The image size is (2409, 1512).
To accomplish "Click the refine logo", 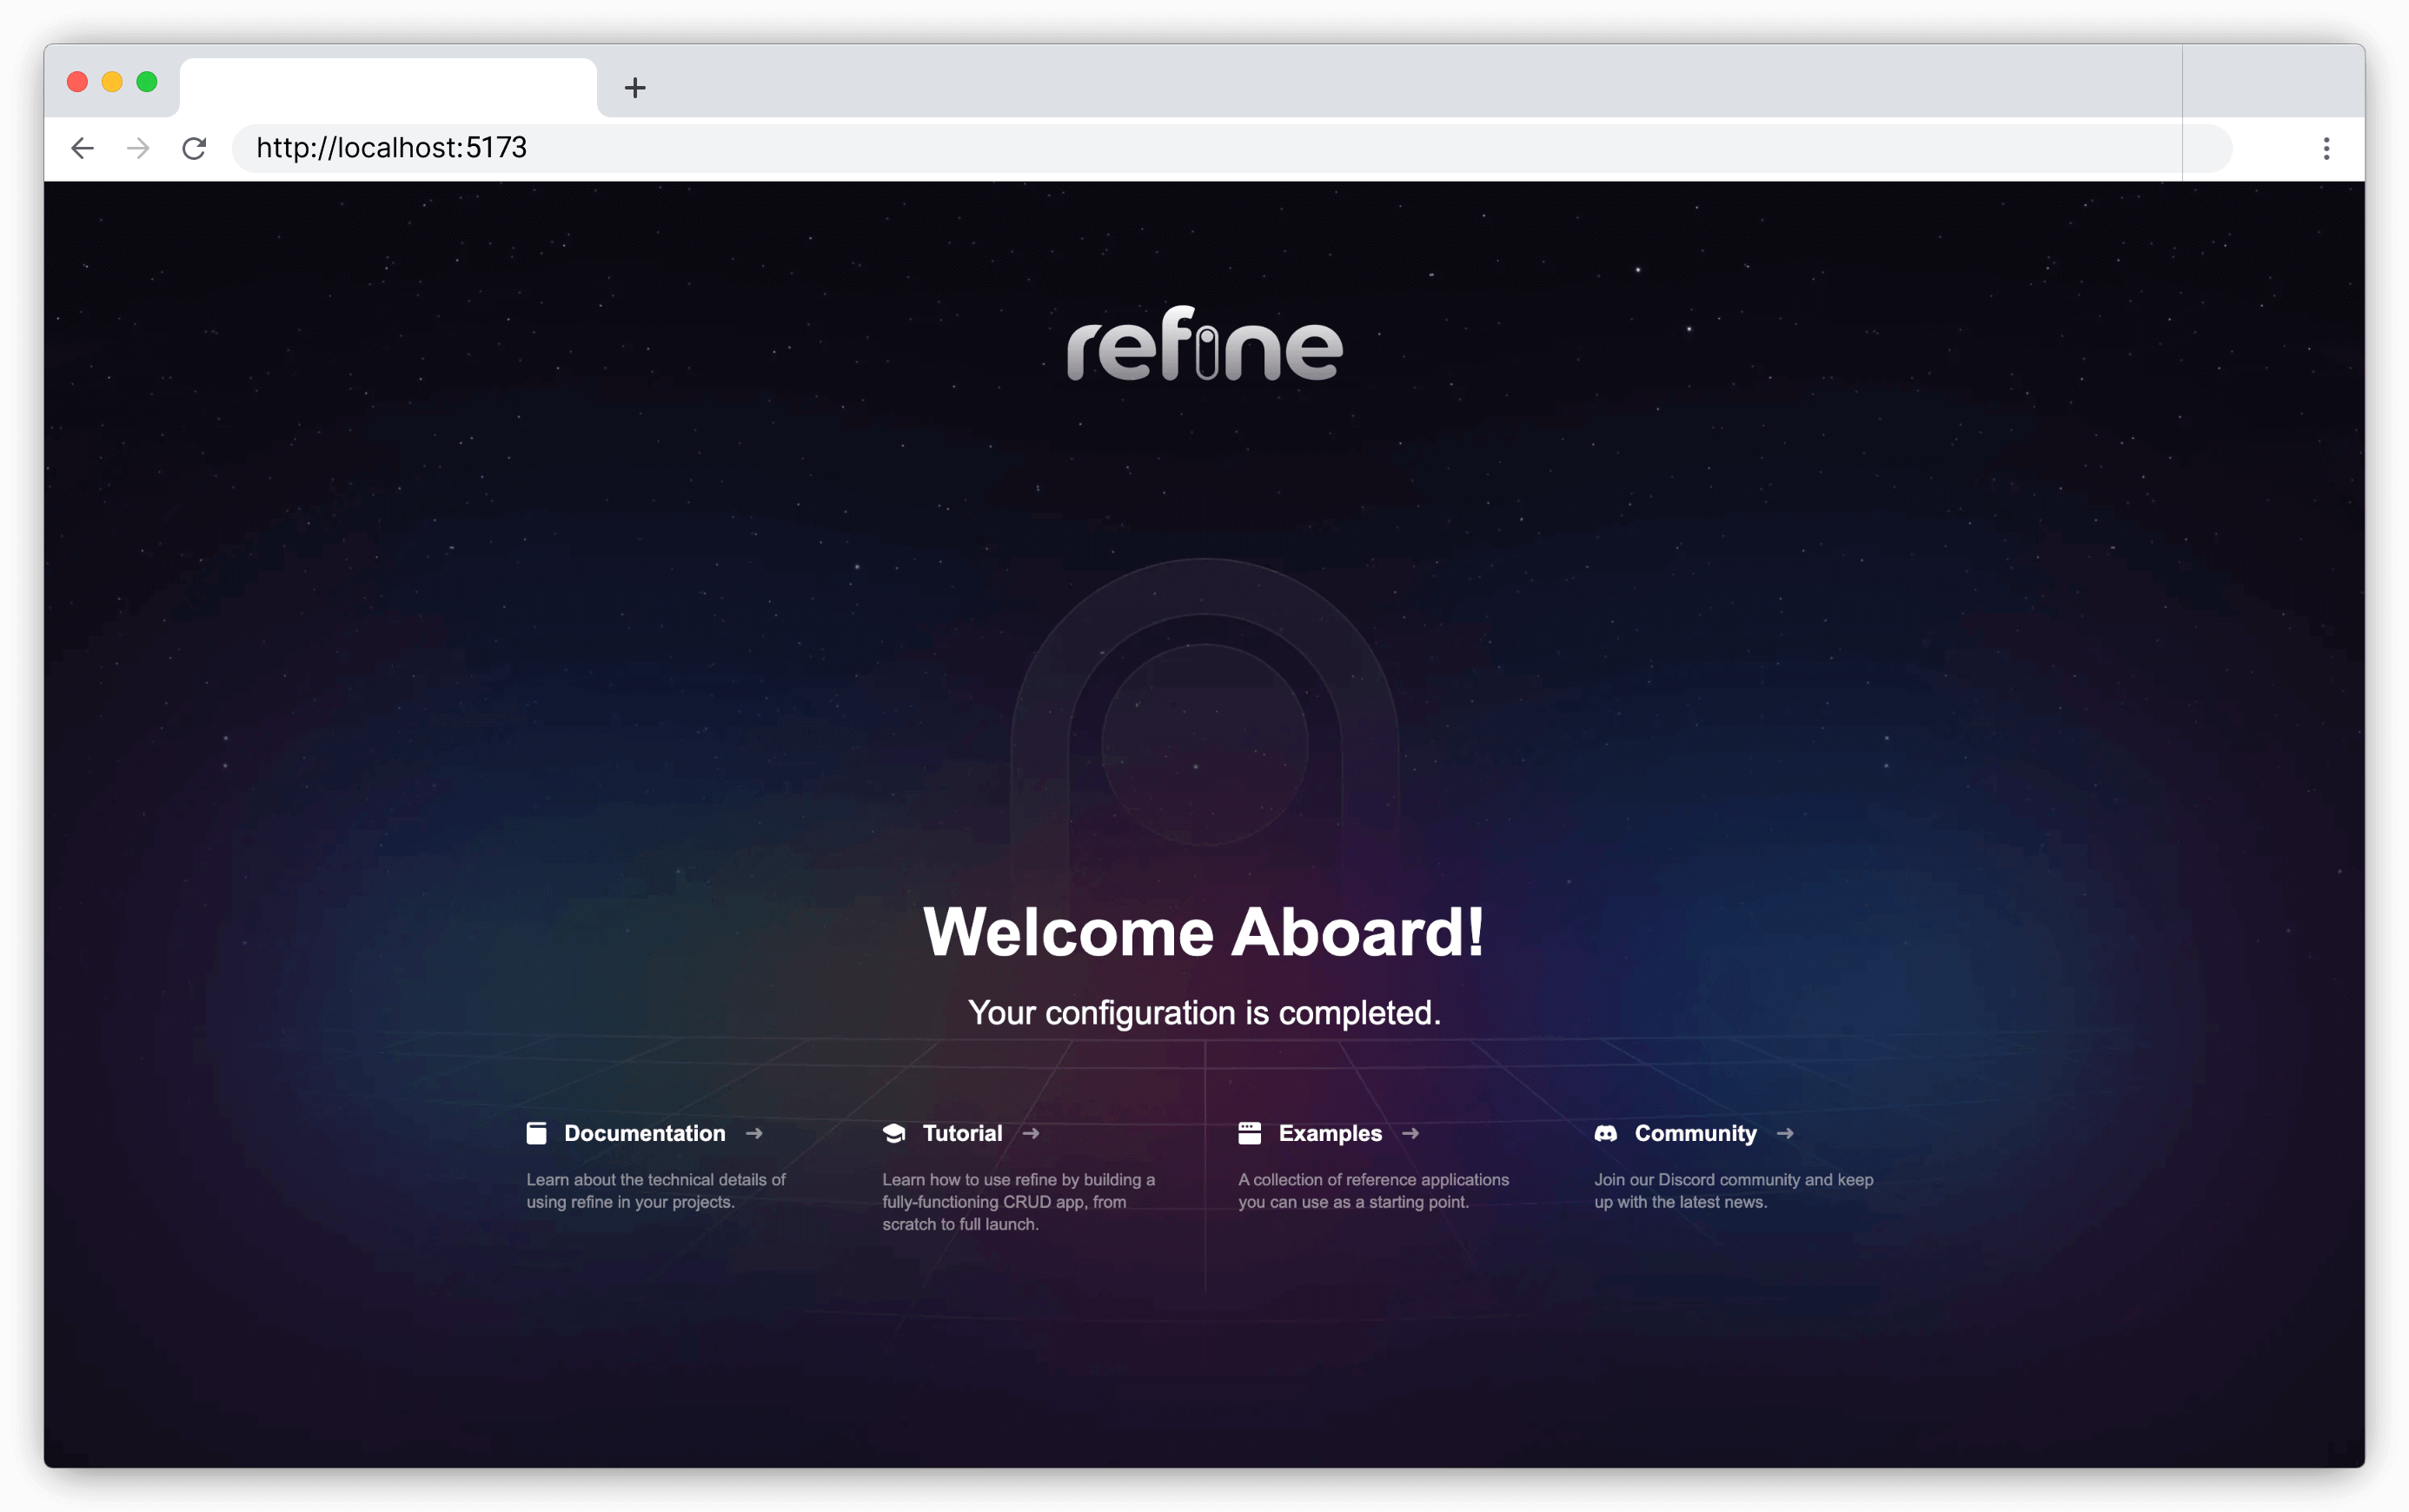I will click(1204, 344).
